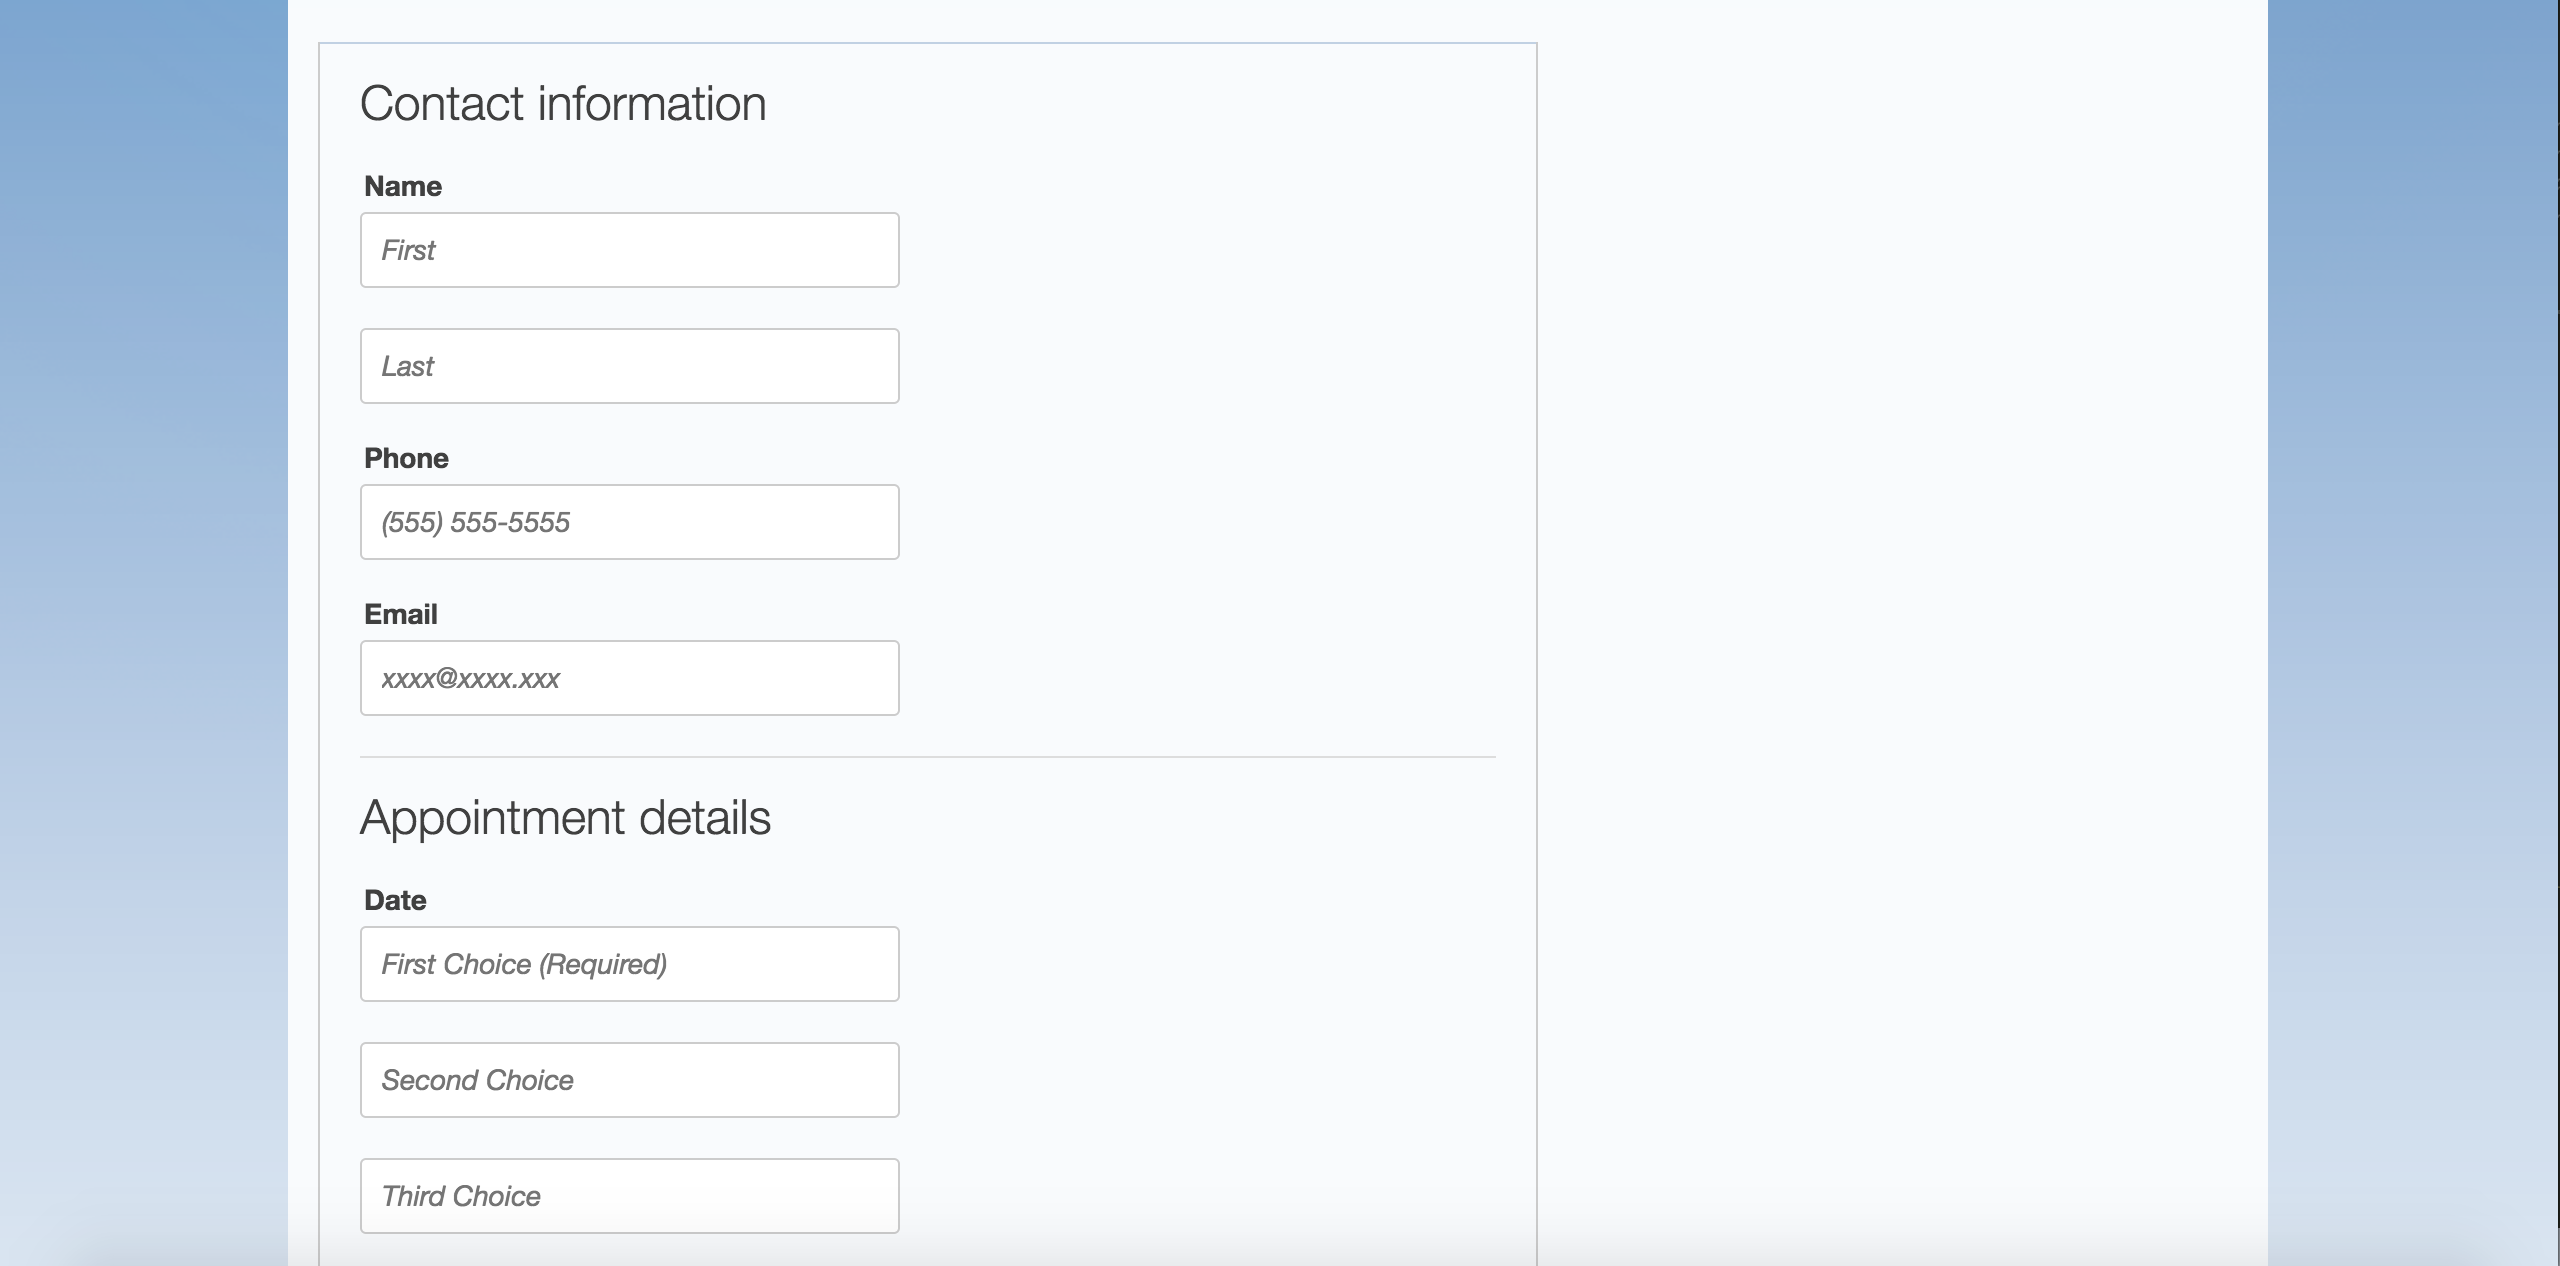The height and width of the screenshot is (1266, 2560).
Task: Click the blue page background on the left
Action: click(144, 600)
